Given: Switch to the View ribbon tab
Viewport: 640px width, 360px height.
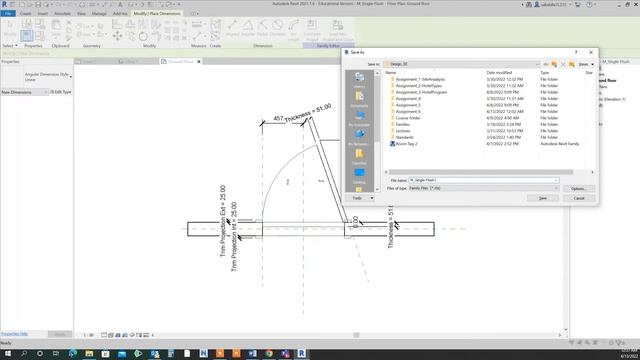Looking at the screenshot, I should (81, 13).
